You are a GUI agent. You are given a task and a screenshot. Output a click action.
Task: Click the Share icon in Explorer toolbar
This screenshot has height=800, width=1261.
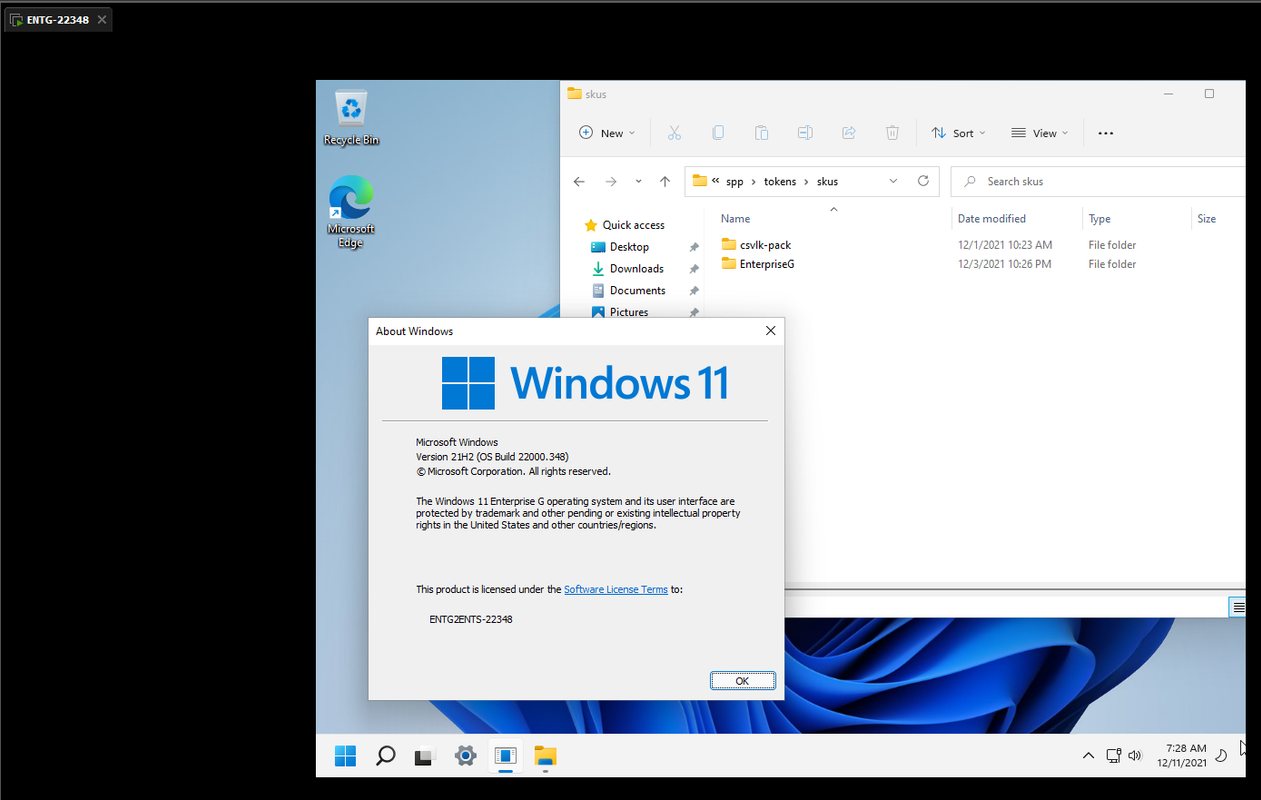click(849, 133)
